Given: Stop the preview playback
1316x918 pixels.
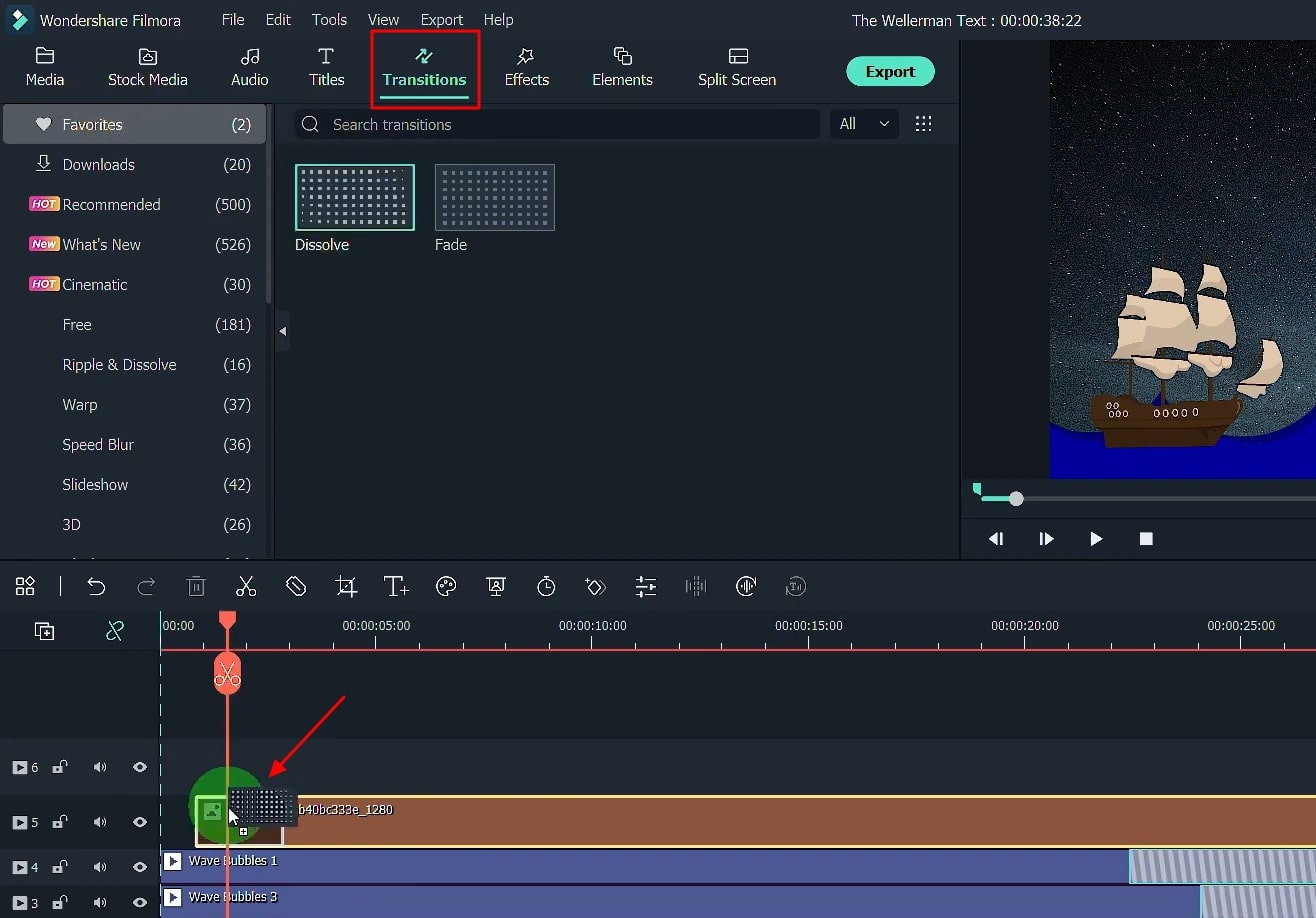Looking at the screenshot, I should click(1146, 538).
